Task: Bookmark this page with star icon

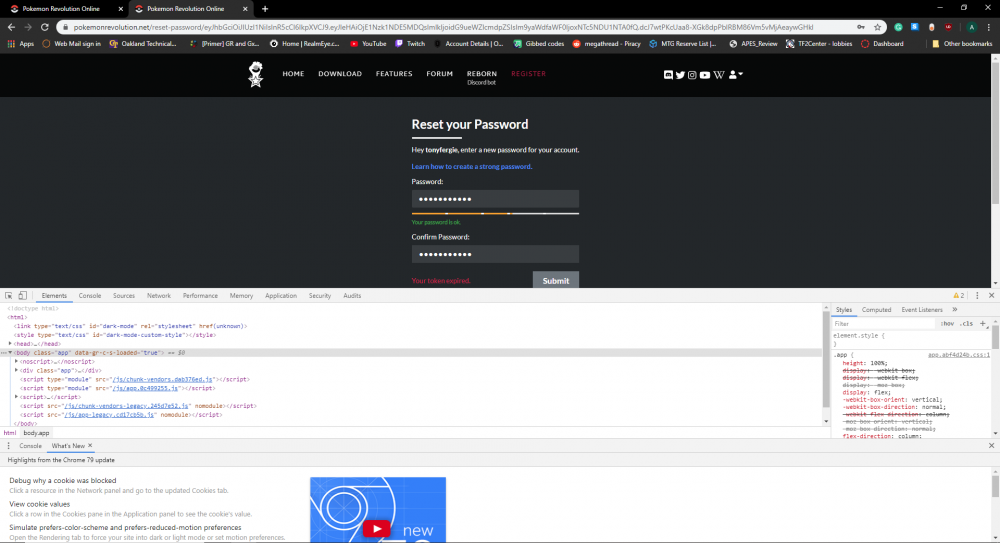Action: [x=877, y=27]
